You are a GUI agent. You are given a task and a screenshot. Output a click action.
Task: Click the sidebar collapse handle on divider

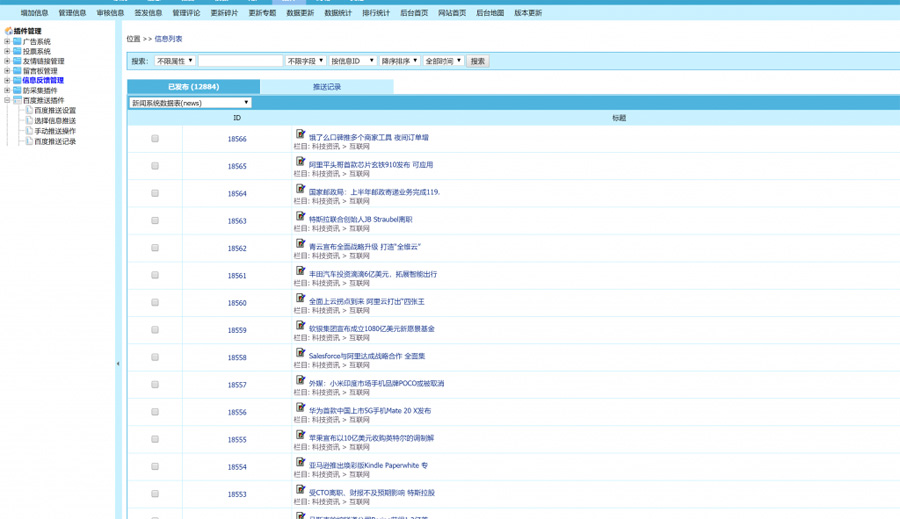[118, 363]
